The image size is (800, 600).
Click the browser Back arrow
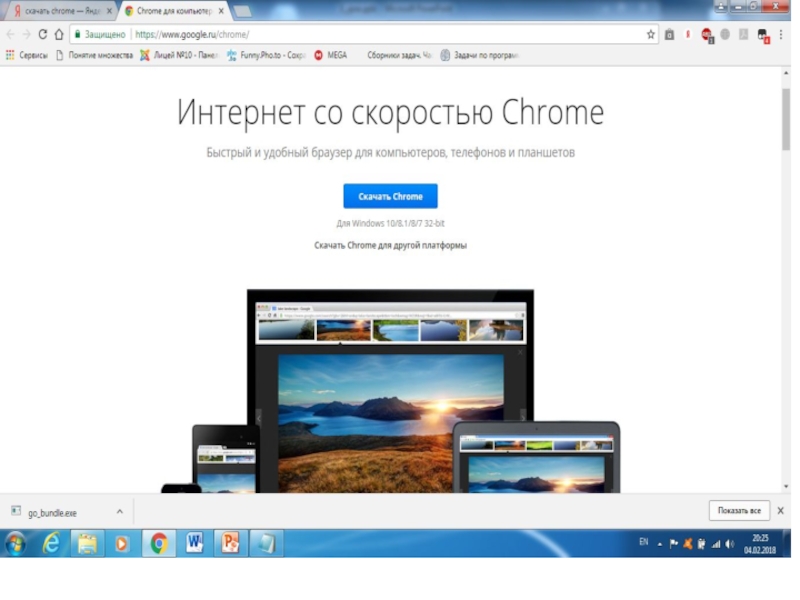pyautogui.click(x=11, y=34)
